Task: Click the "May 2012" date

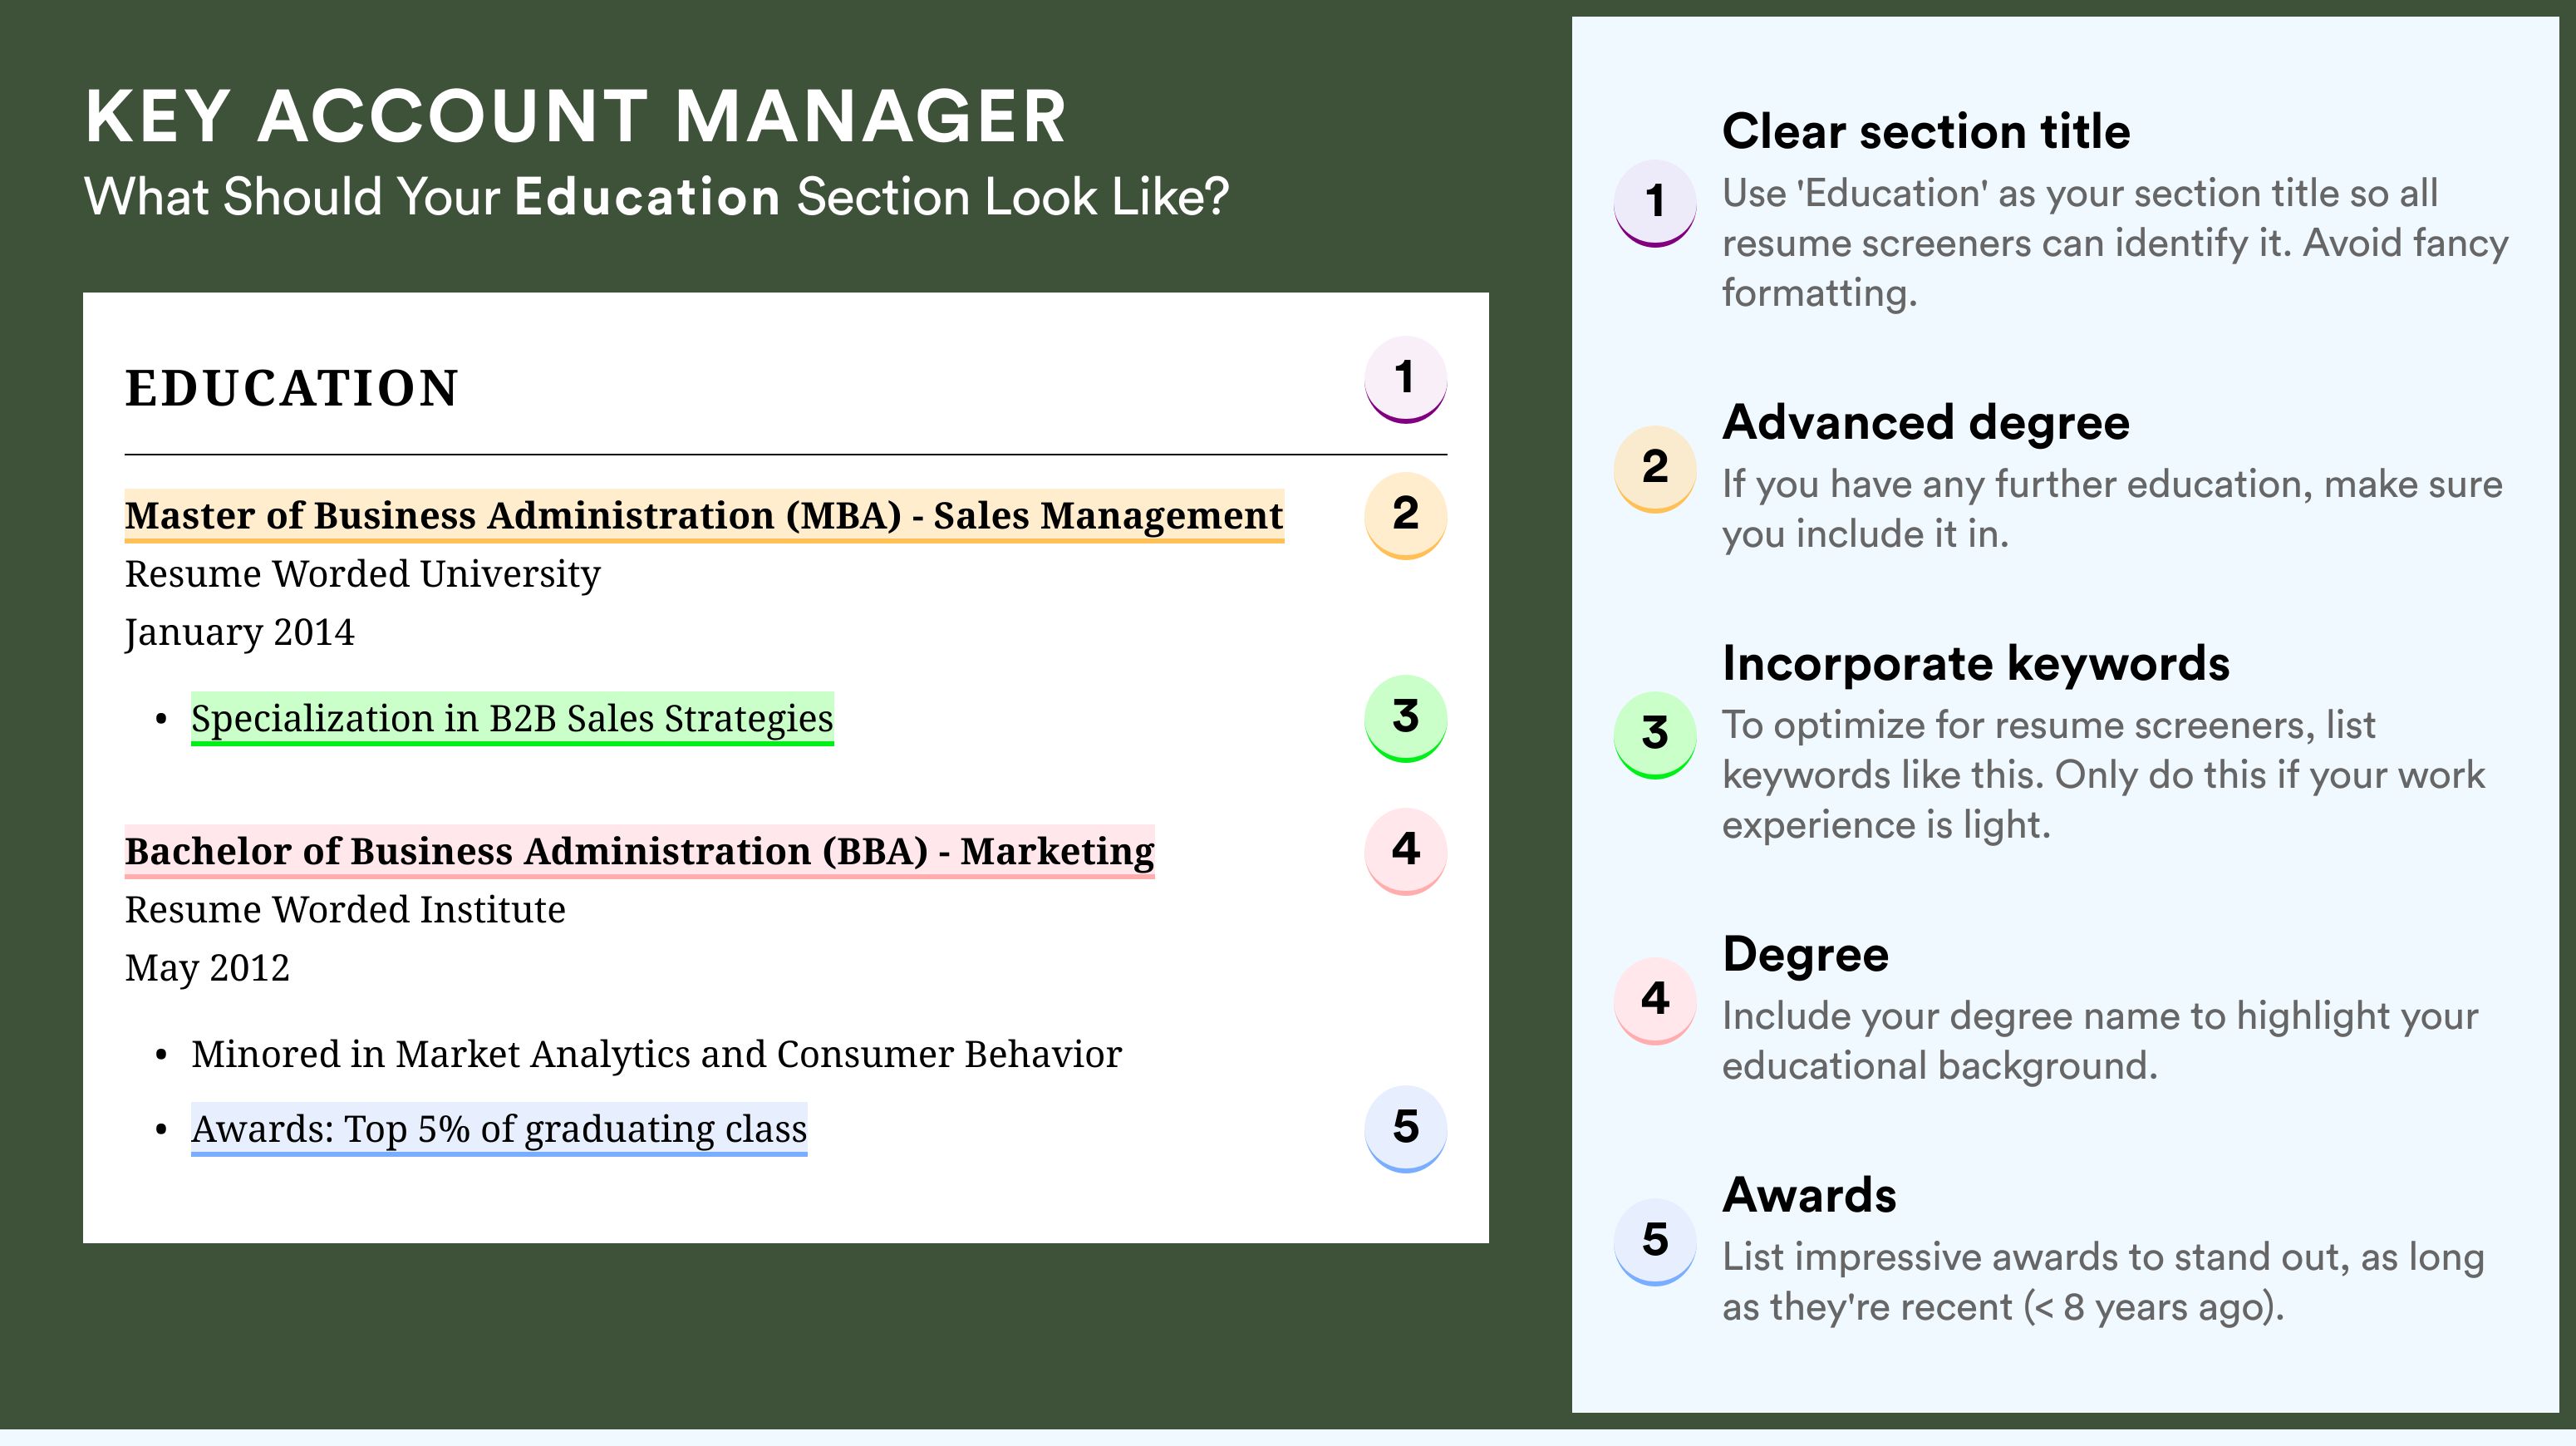Action: pos(207,969)
